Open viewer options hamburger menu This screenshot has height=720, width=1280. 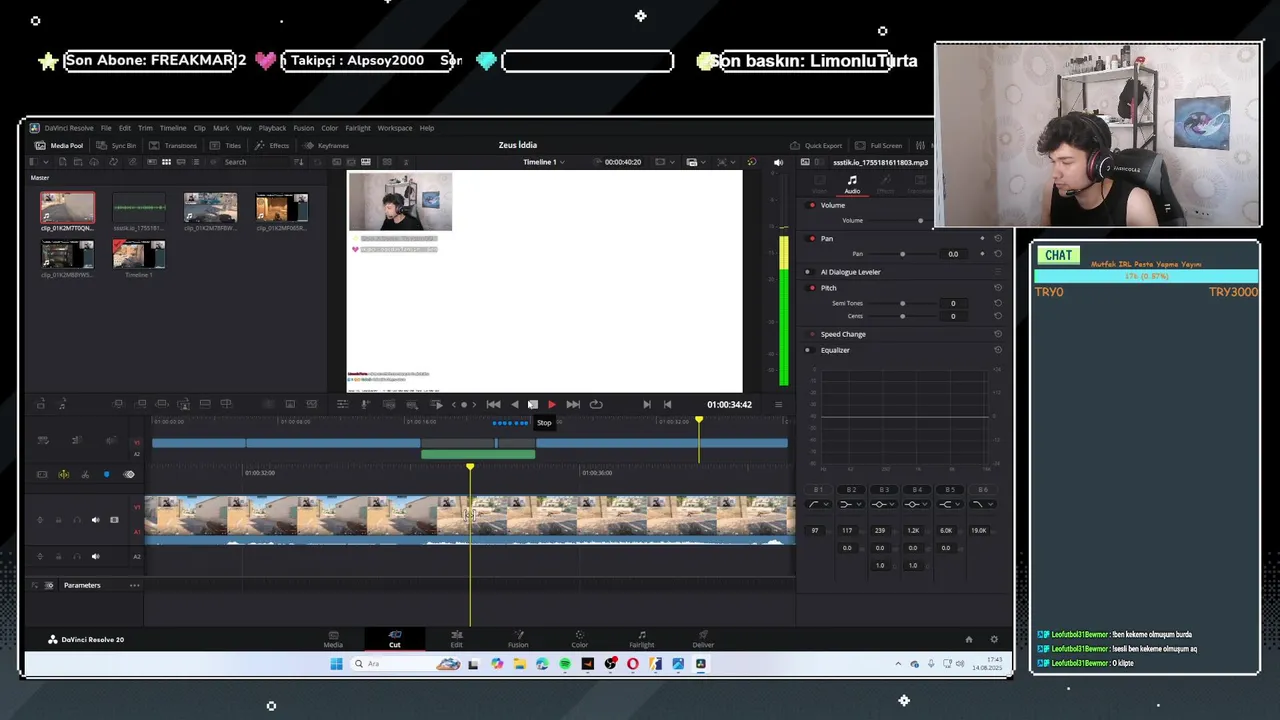coord(778,404)
